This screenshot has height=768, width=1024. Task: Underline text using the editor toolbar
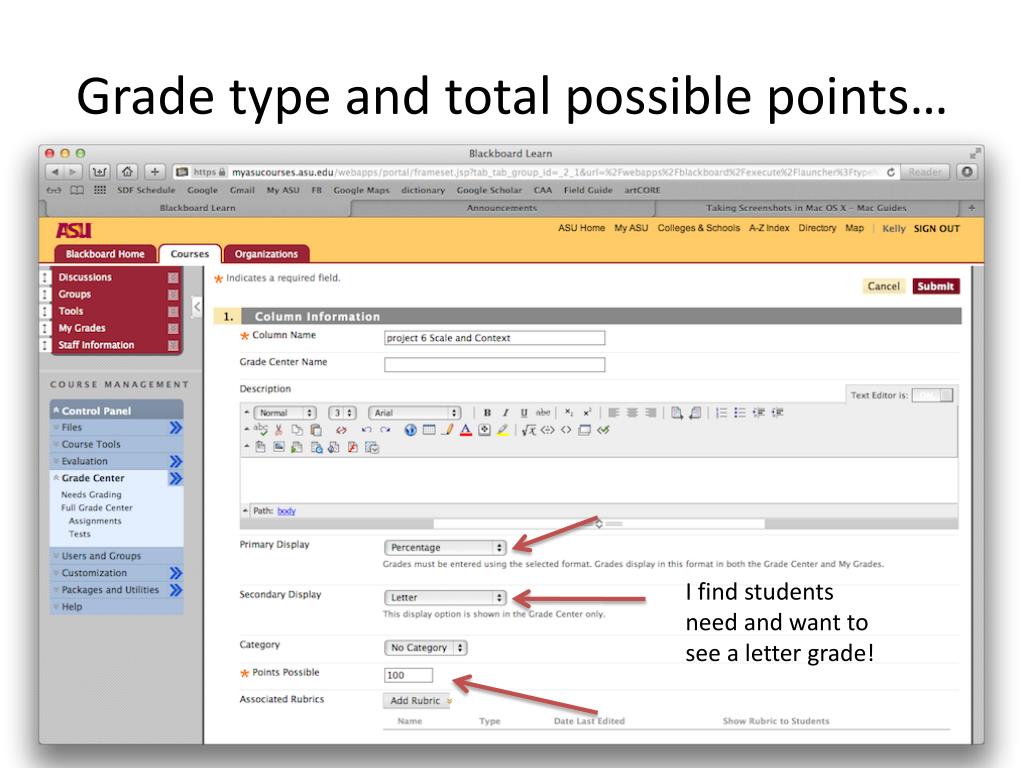tap(524, 413)
